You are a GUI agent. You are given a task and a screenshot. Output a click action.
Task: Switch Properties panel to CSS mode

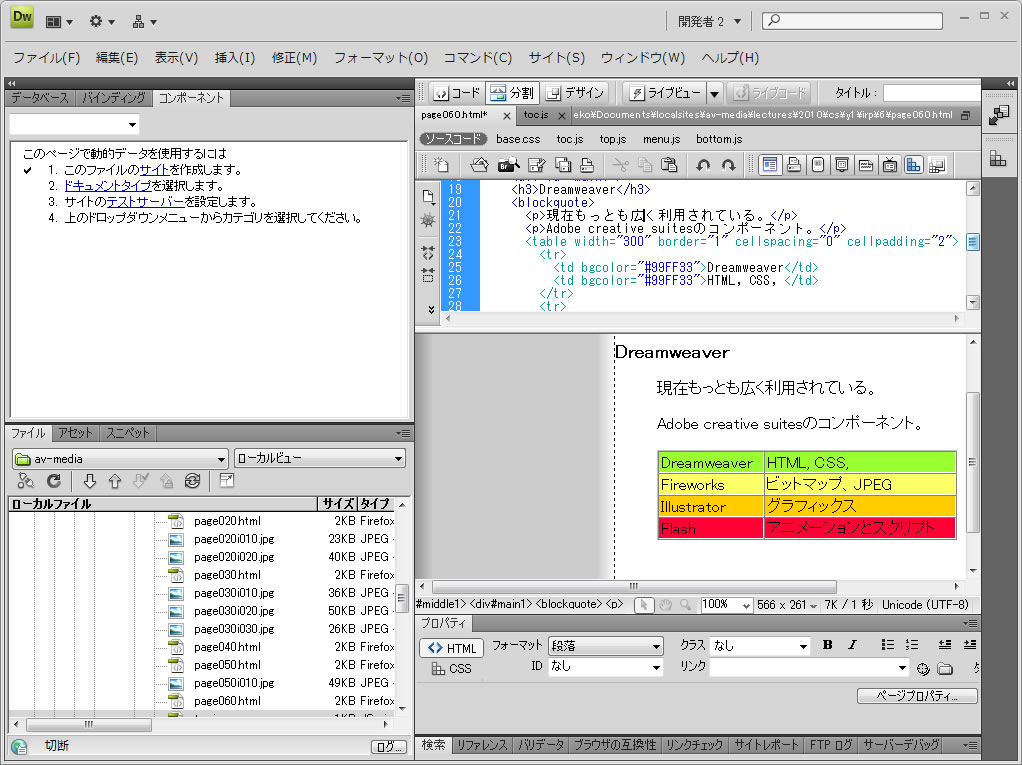(451, 669)
